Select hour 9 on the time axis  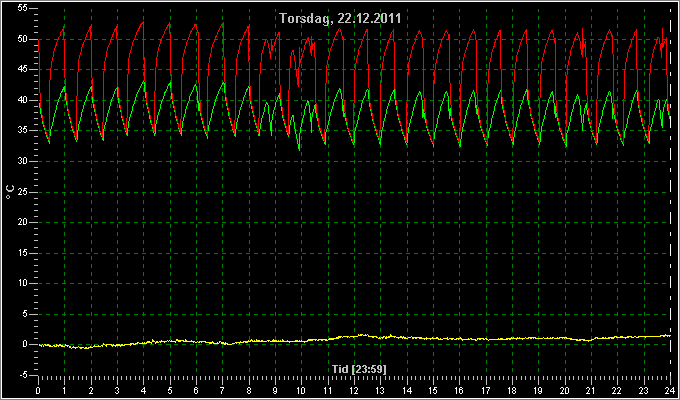275,390
